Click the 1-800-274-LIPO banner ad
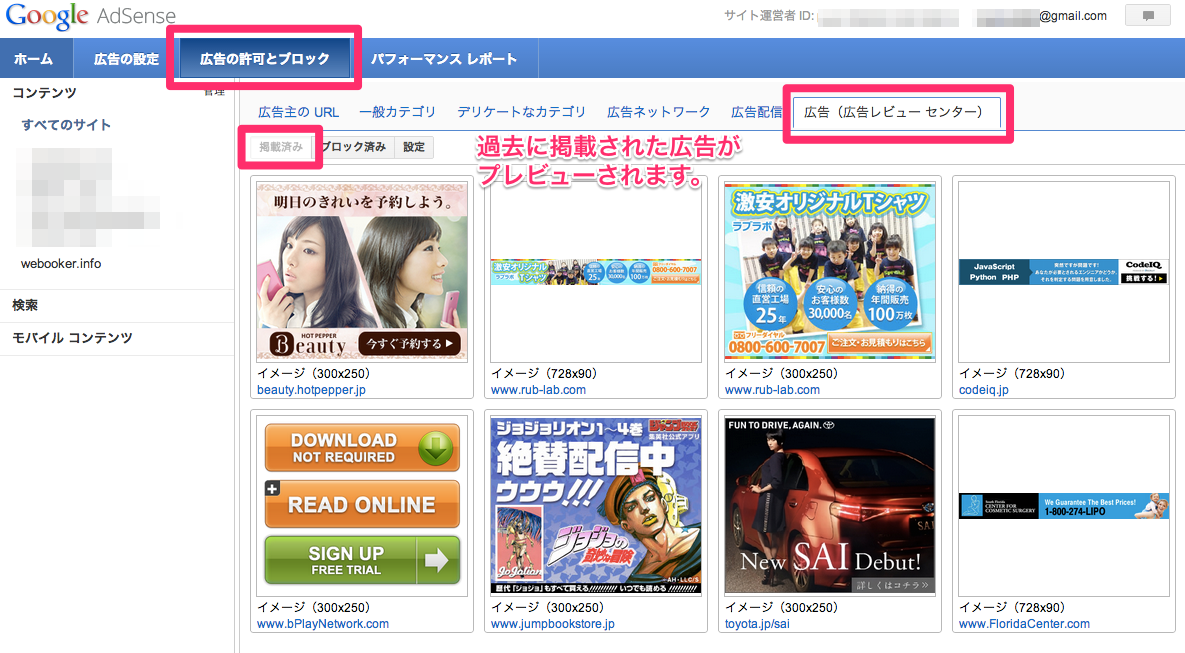 tap(1063, 506)
